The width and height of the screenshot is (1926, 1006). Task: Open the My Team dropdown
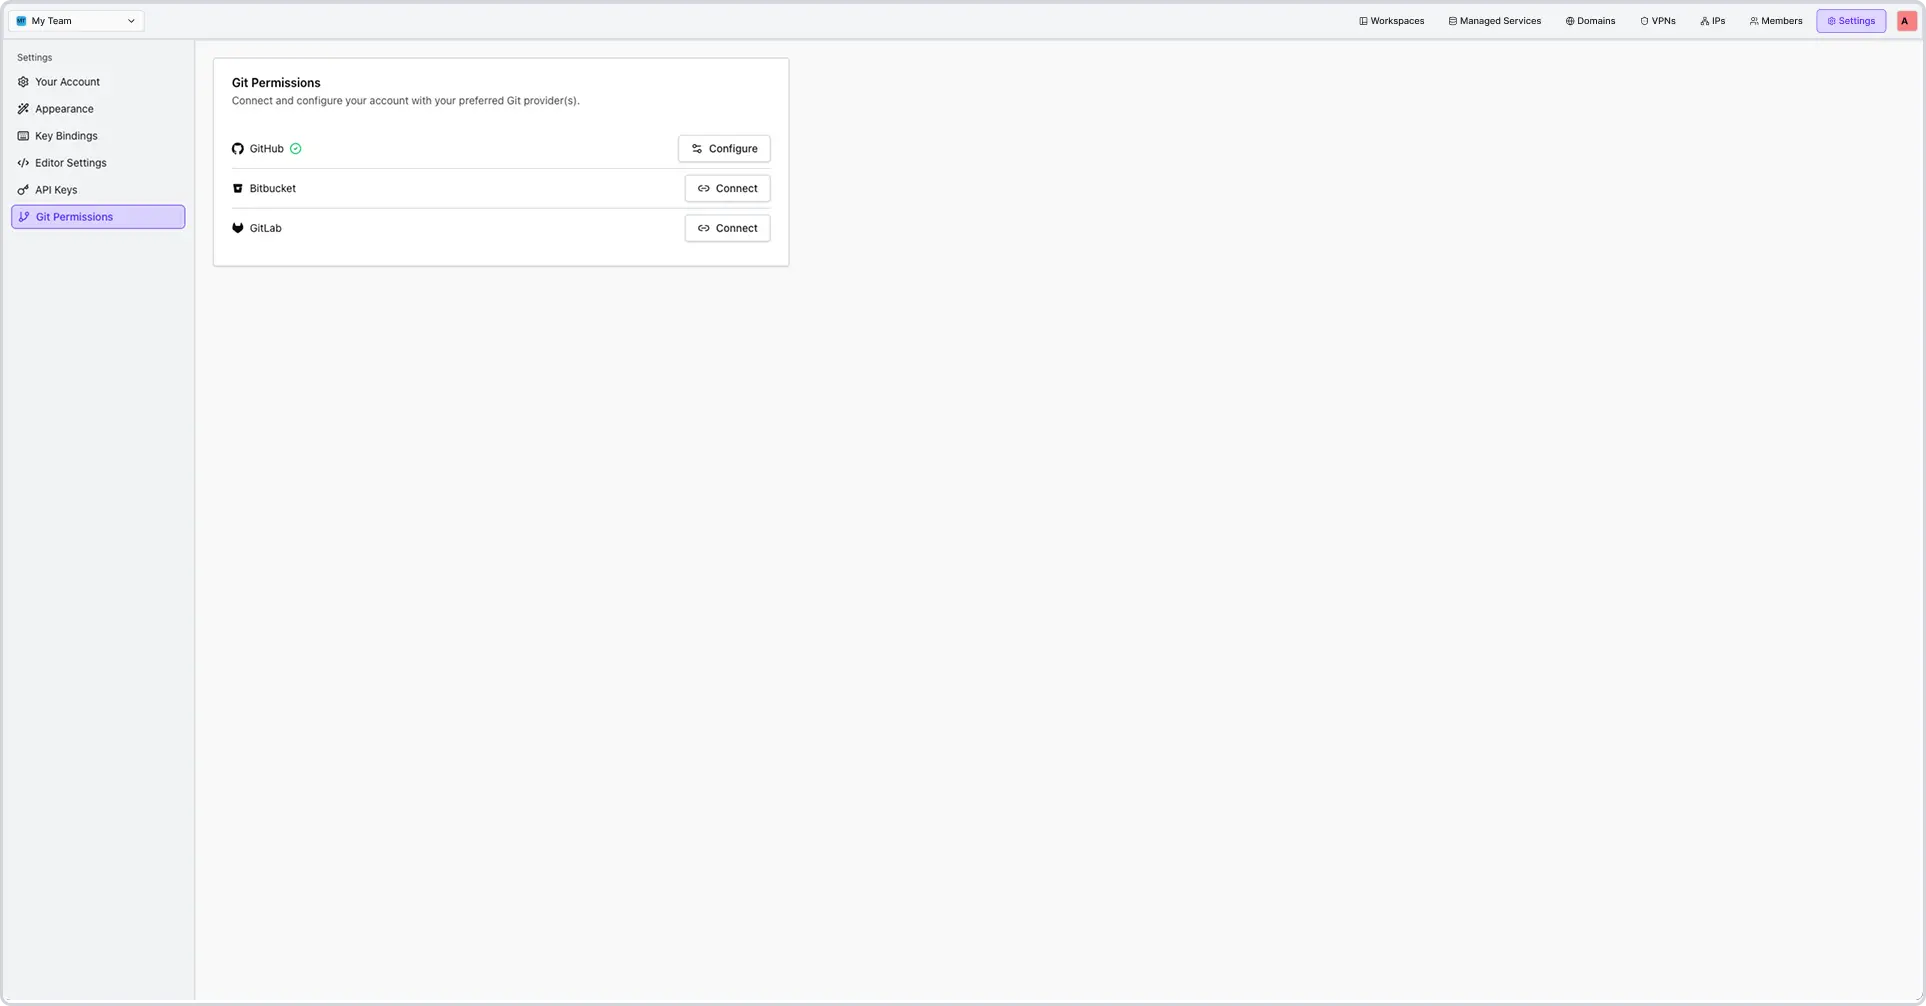click(75, 20)
